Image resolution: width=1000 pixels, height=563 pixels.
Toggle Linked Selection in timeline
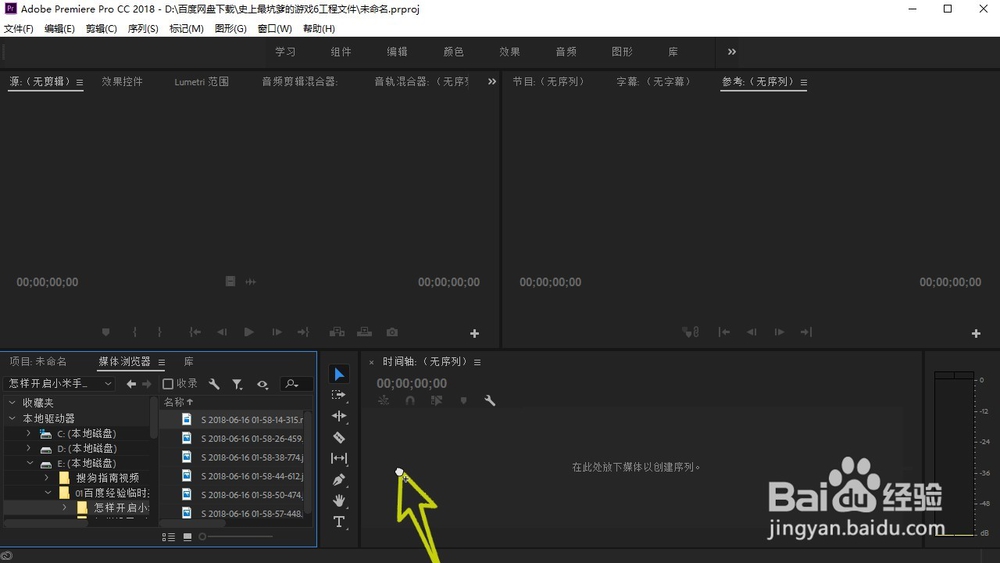[x=436, y=400]
